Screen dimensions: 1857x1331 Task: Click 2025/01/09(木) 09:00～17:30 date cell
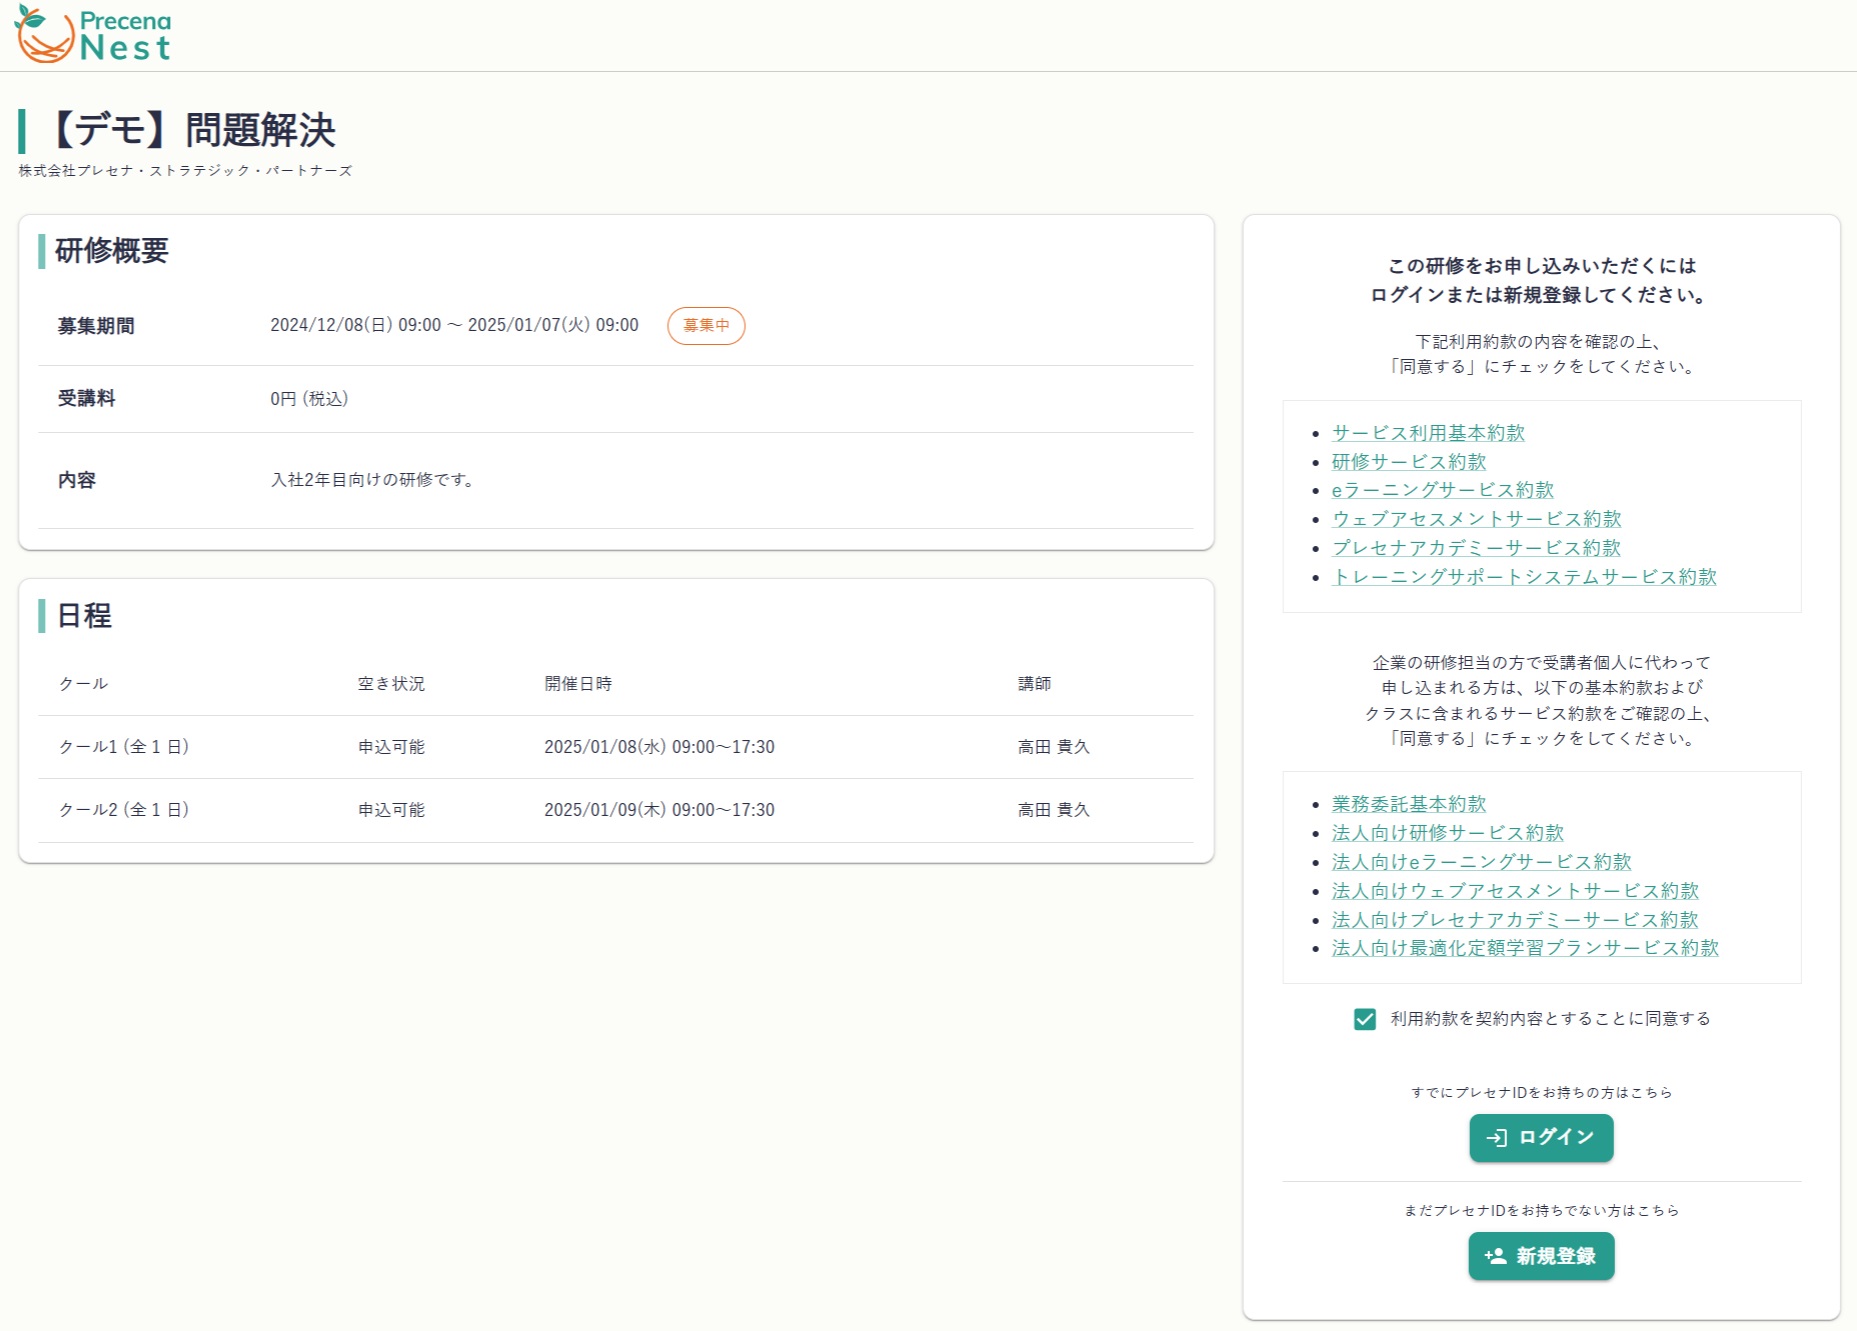(x=659, y=810)
